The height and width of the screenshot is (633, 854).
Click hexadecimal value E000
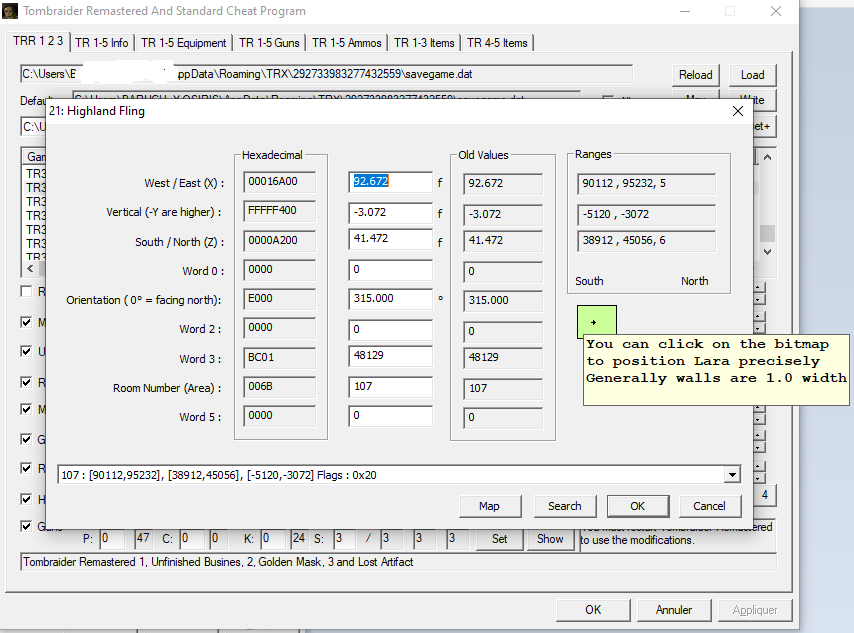point(279,299)
